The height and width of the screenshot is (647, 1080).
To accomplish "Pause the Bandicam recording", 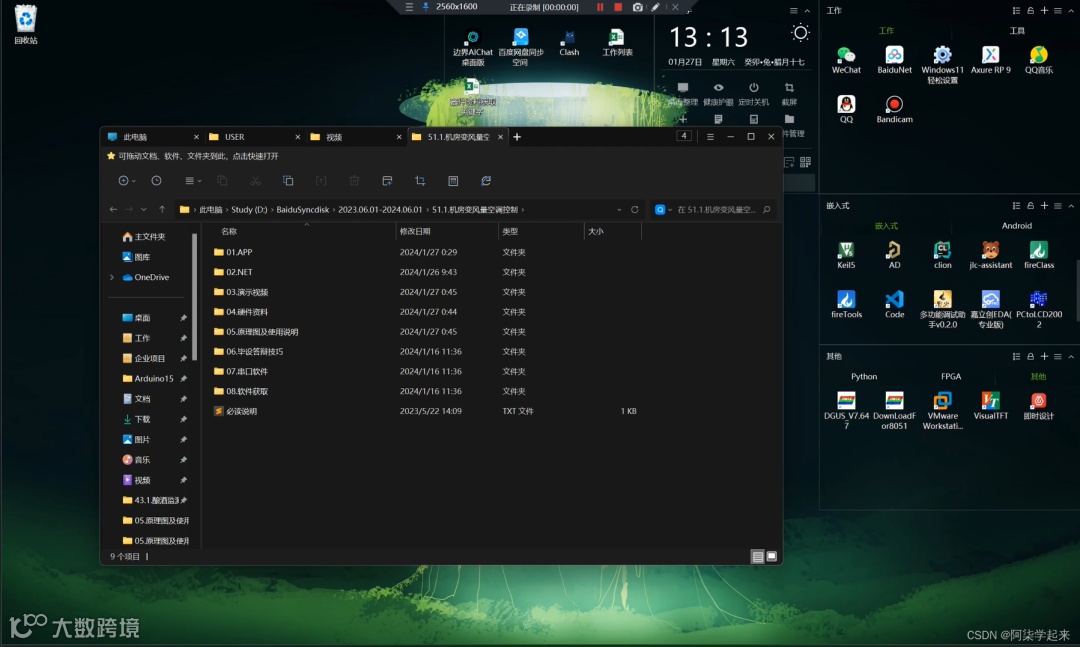I will coord(600,7).
